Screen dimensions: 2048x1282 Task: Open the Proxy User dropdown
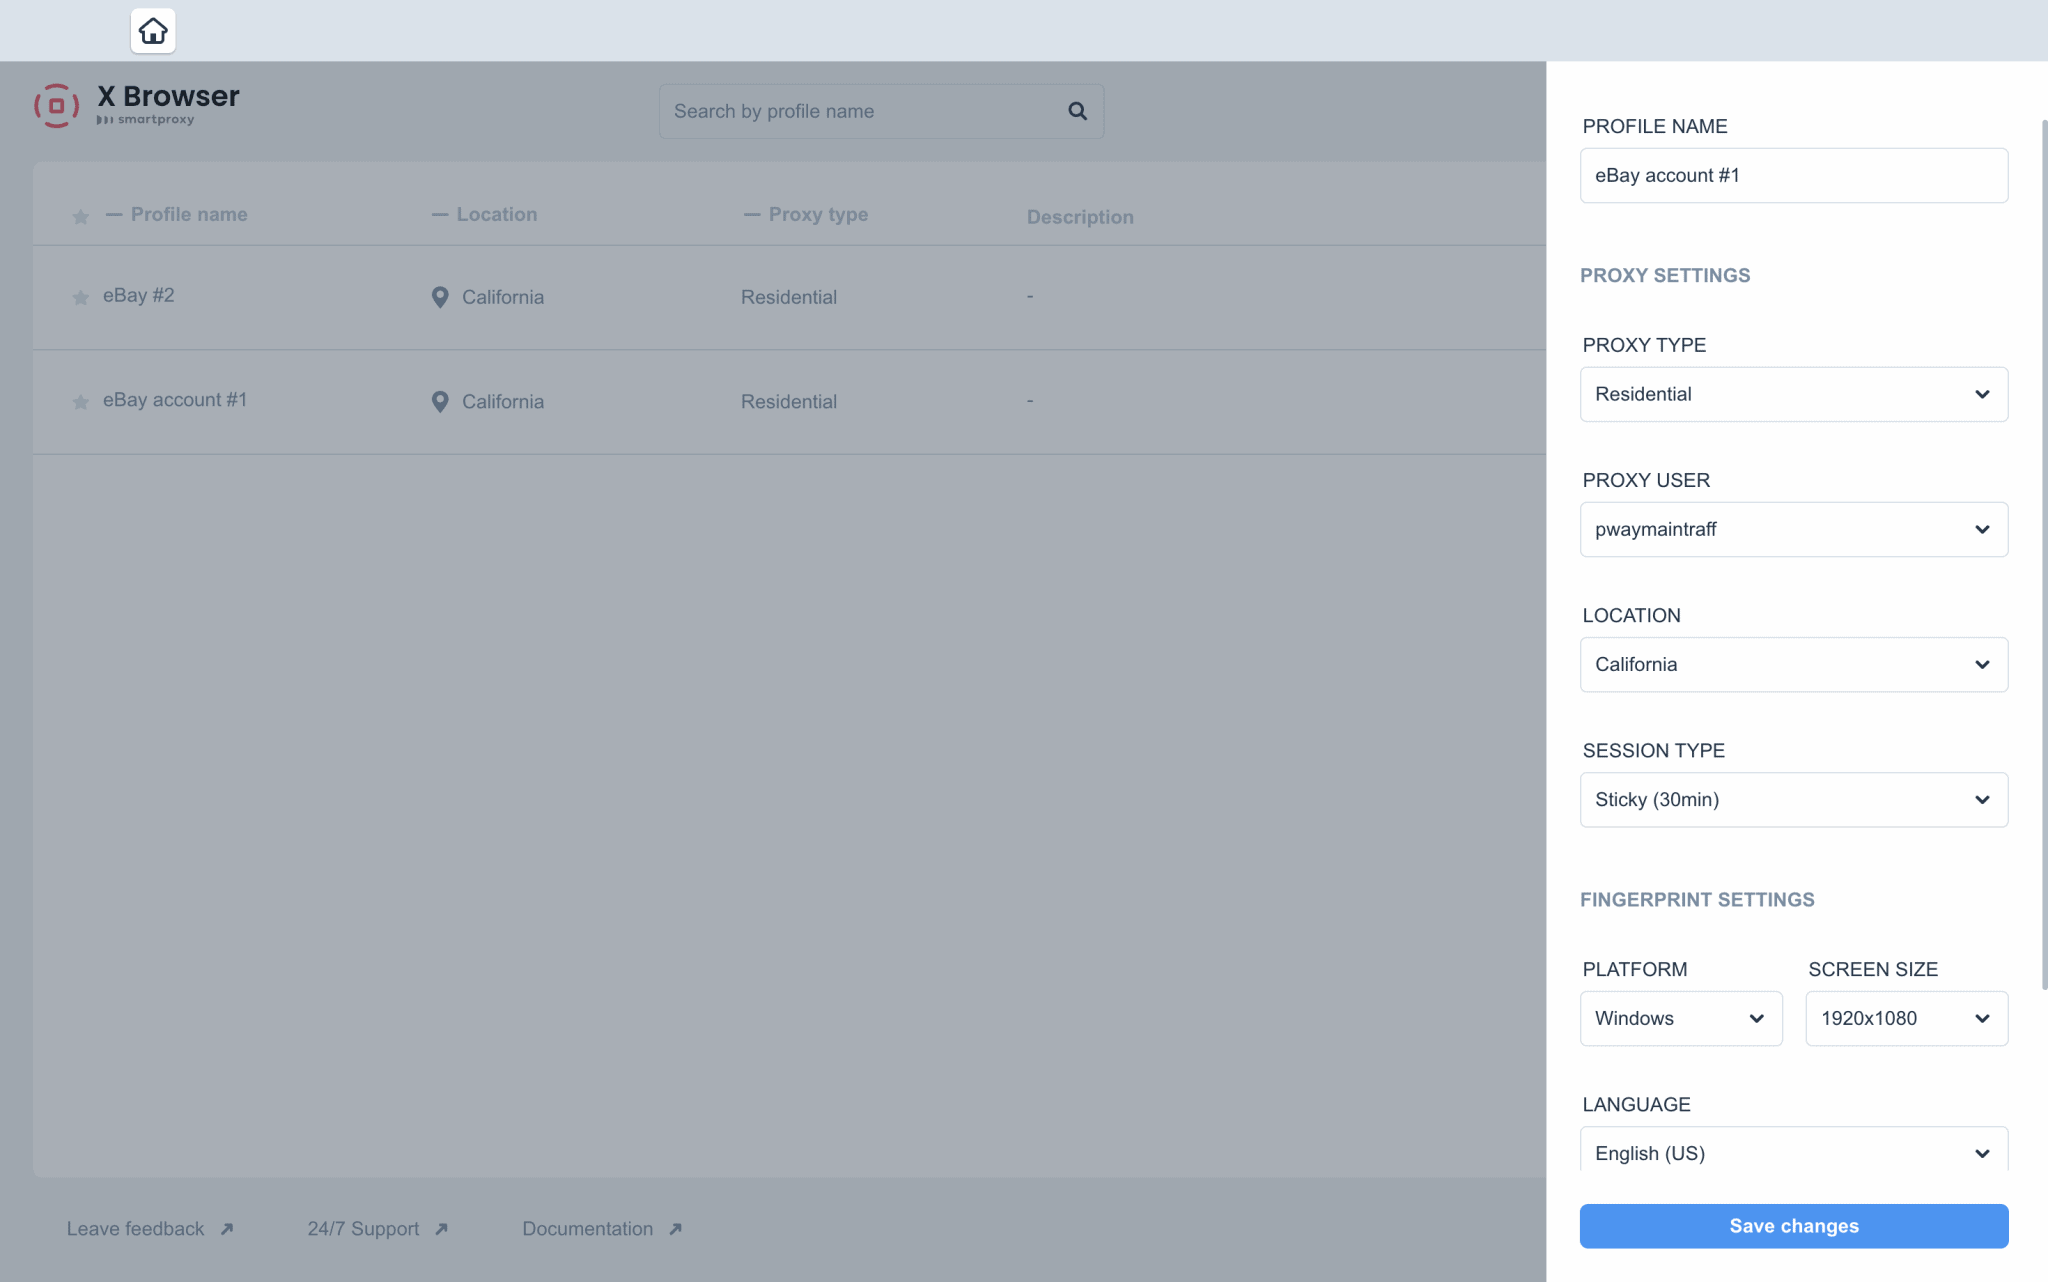[1794, 529]
